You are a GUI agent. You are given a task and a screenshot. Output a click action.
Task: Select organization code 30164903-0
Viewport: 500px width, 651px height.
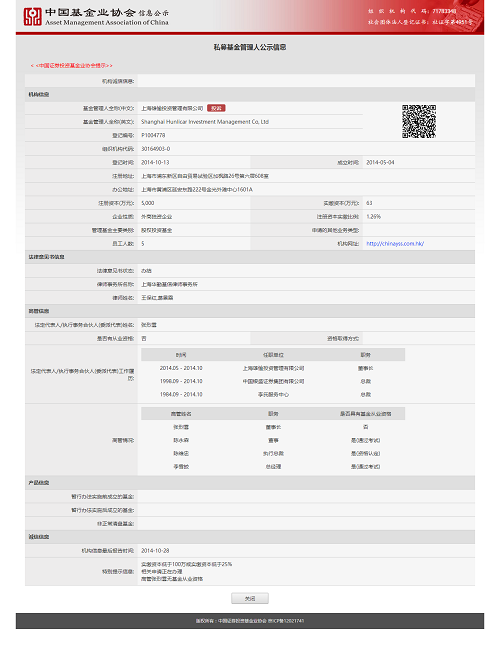coord(155,149)
